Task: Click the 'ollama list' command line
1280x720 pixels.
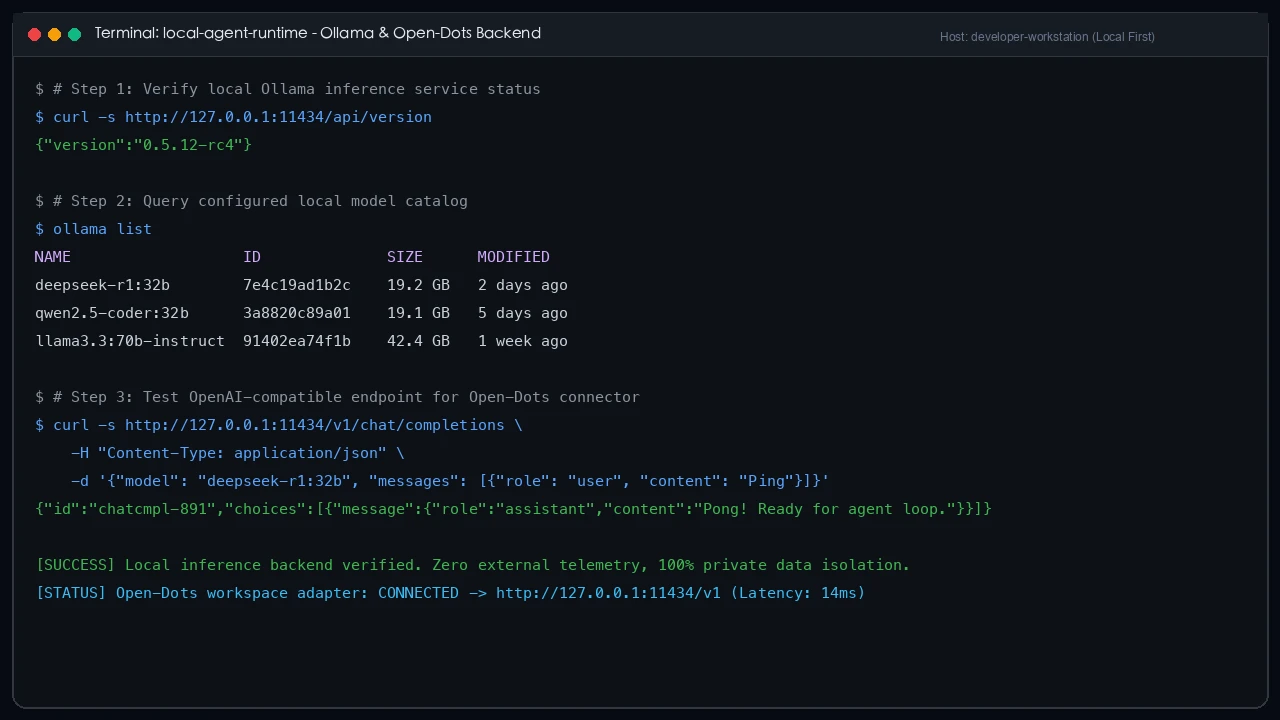Action: (x=94, y=229)
